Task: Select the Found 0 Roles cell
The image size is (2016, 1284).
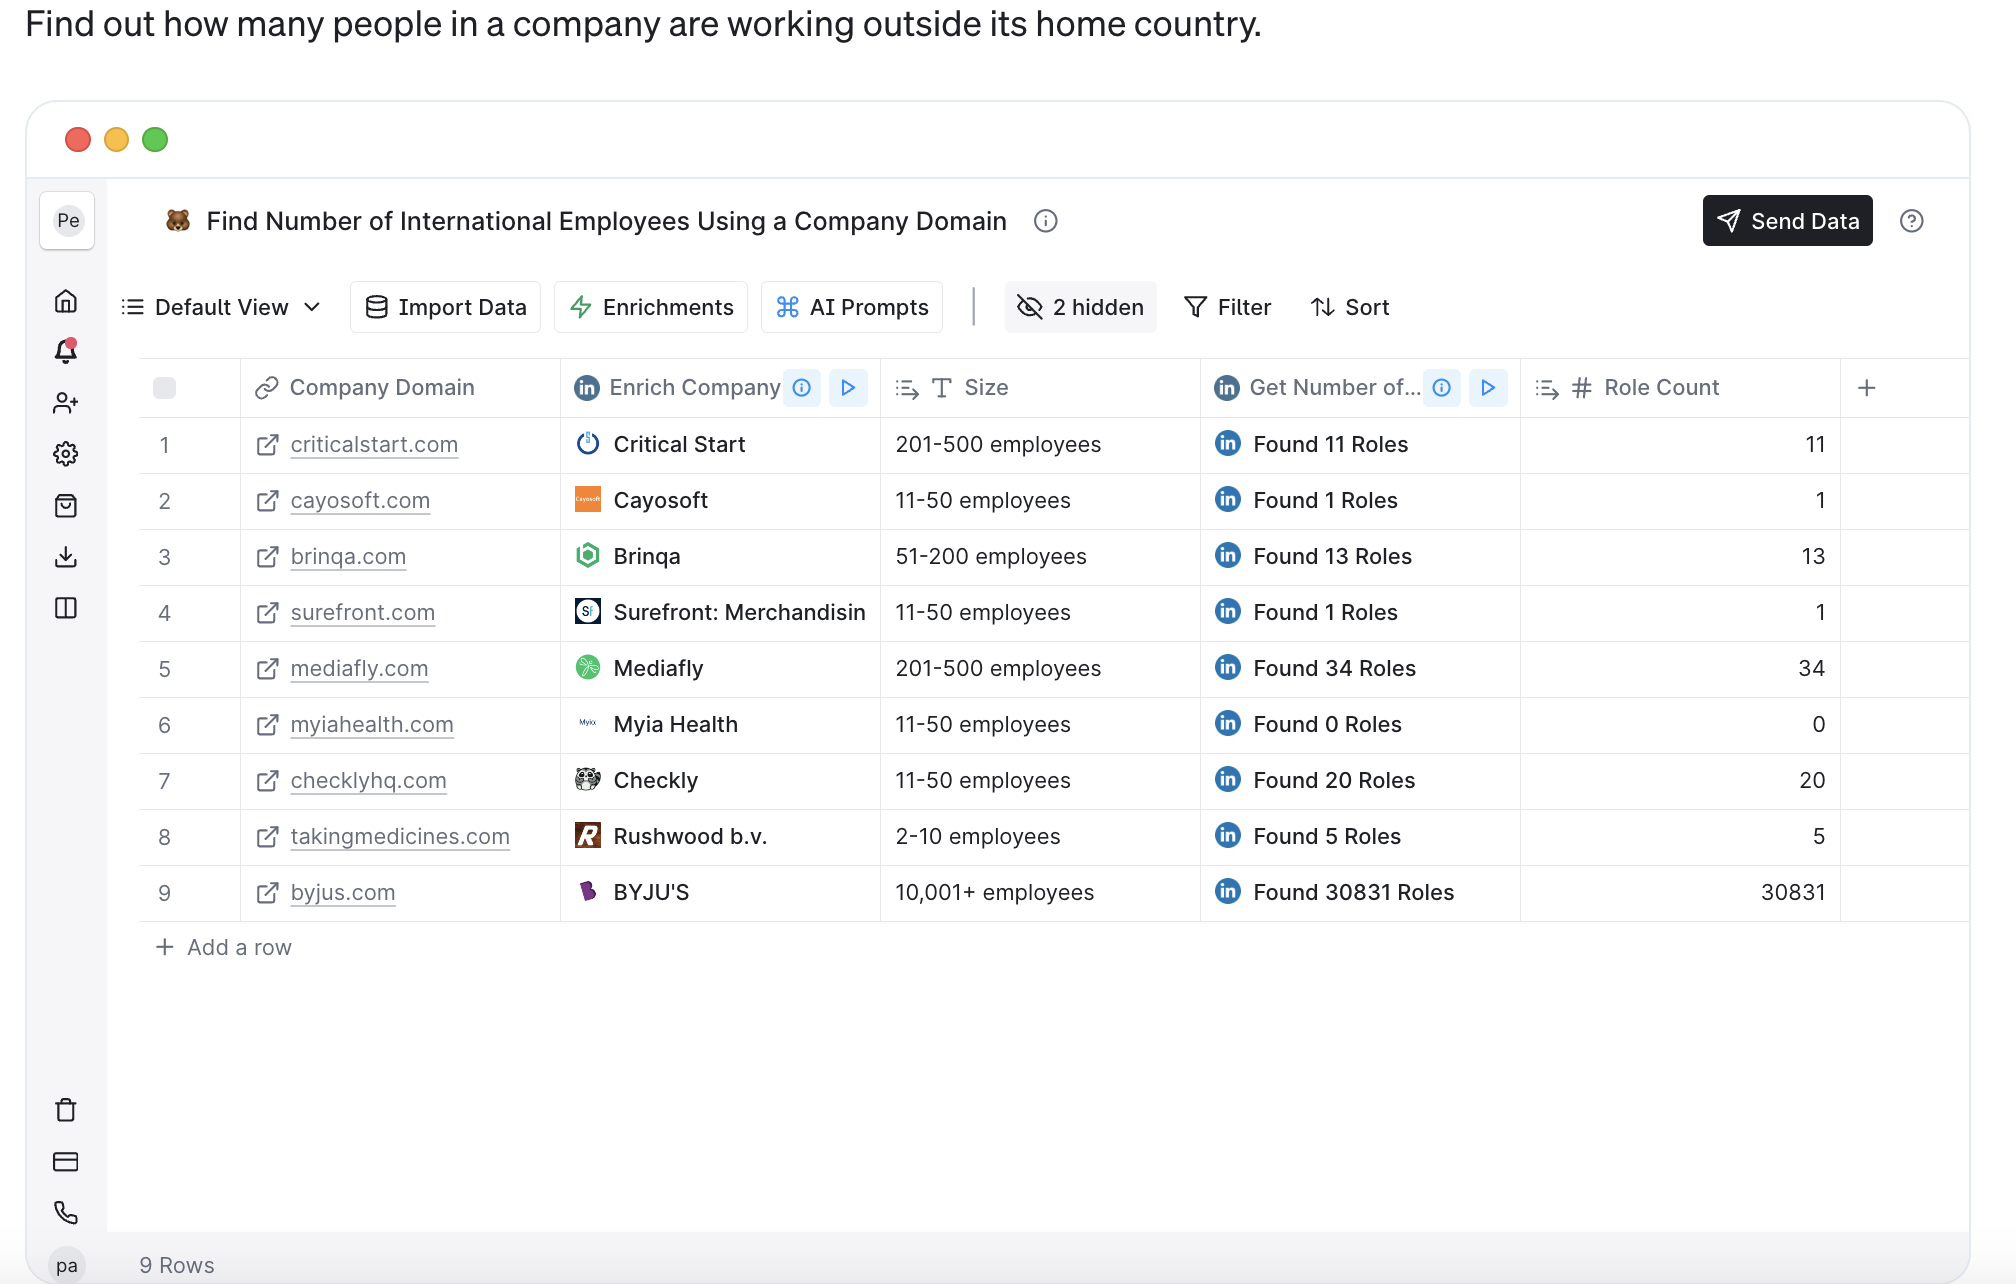Action: pos(1360,725)
